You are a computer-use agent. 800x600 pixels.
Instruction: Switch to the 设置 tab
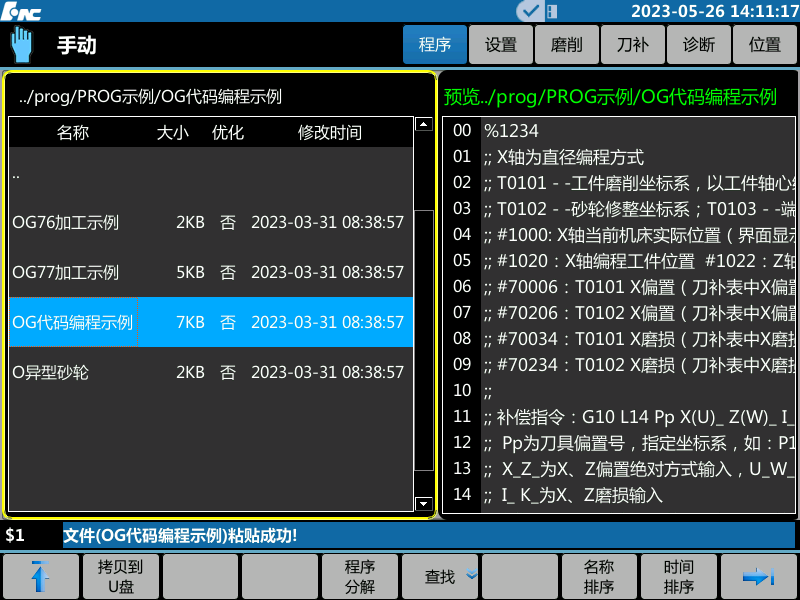point(501,45)
